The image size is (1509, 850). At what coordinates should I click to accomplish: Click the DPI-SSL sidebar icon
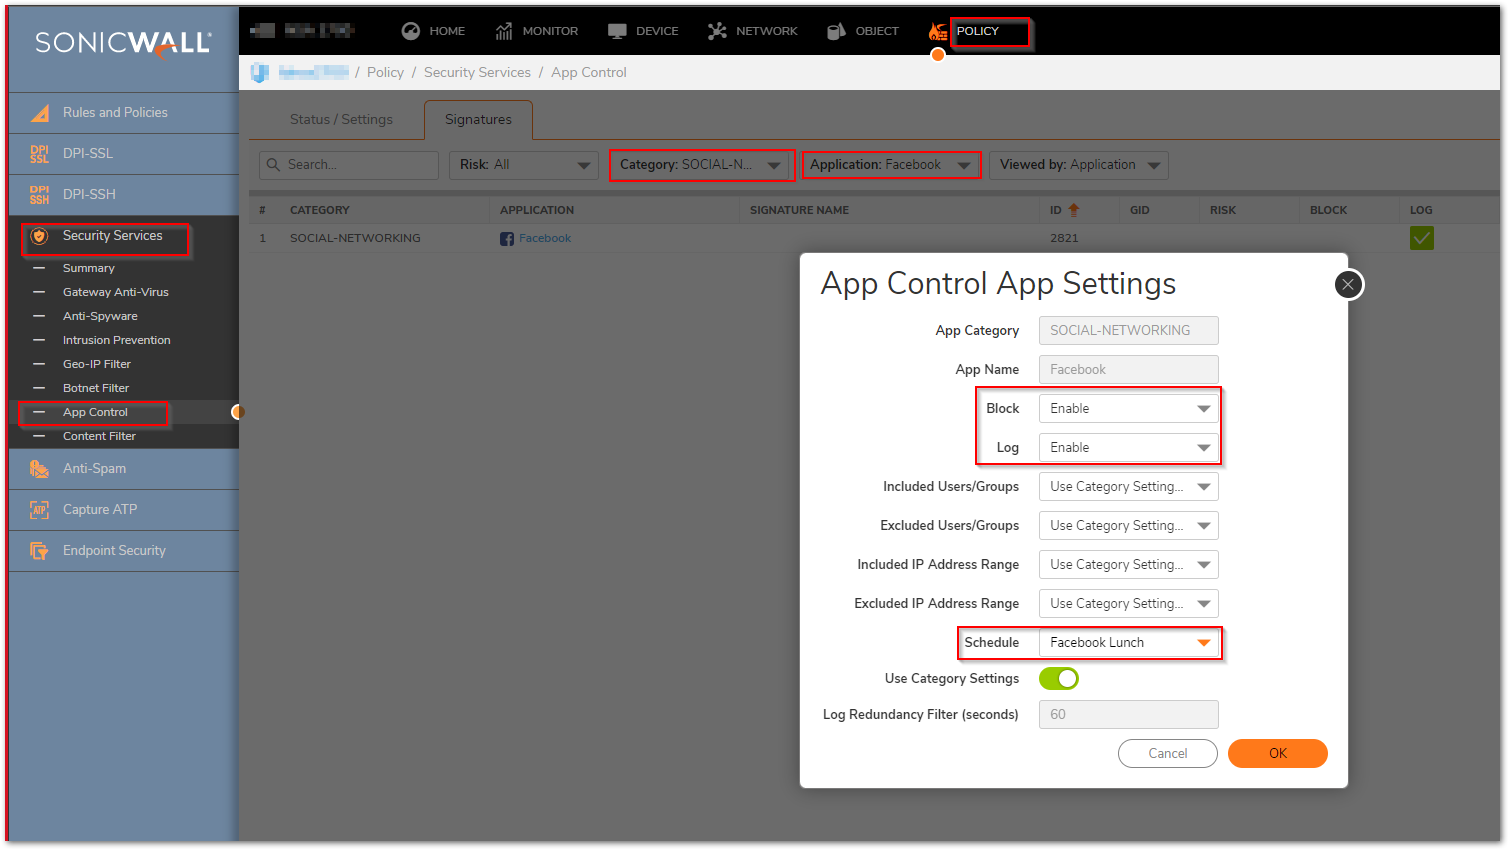pyautogui.click(x=39, y=154)
